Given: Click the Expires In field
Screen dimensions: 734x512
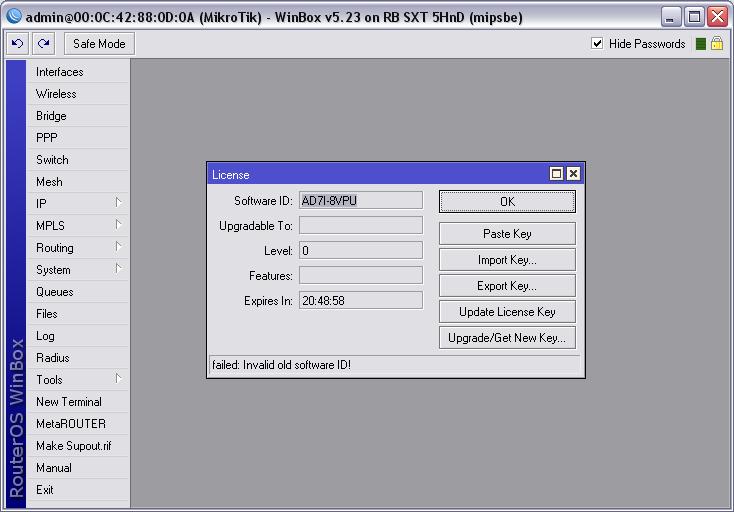Looking at the screenshot, I should click(x=361, y=300).
